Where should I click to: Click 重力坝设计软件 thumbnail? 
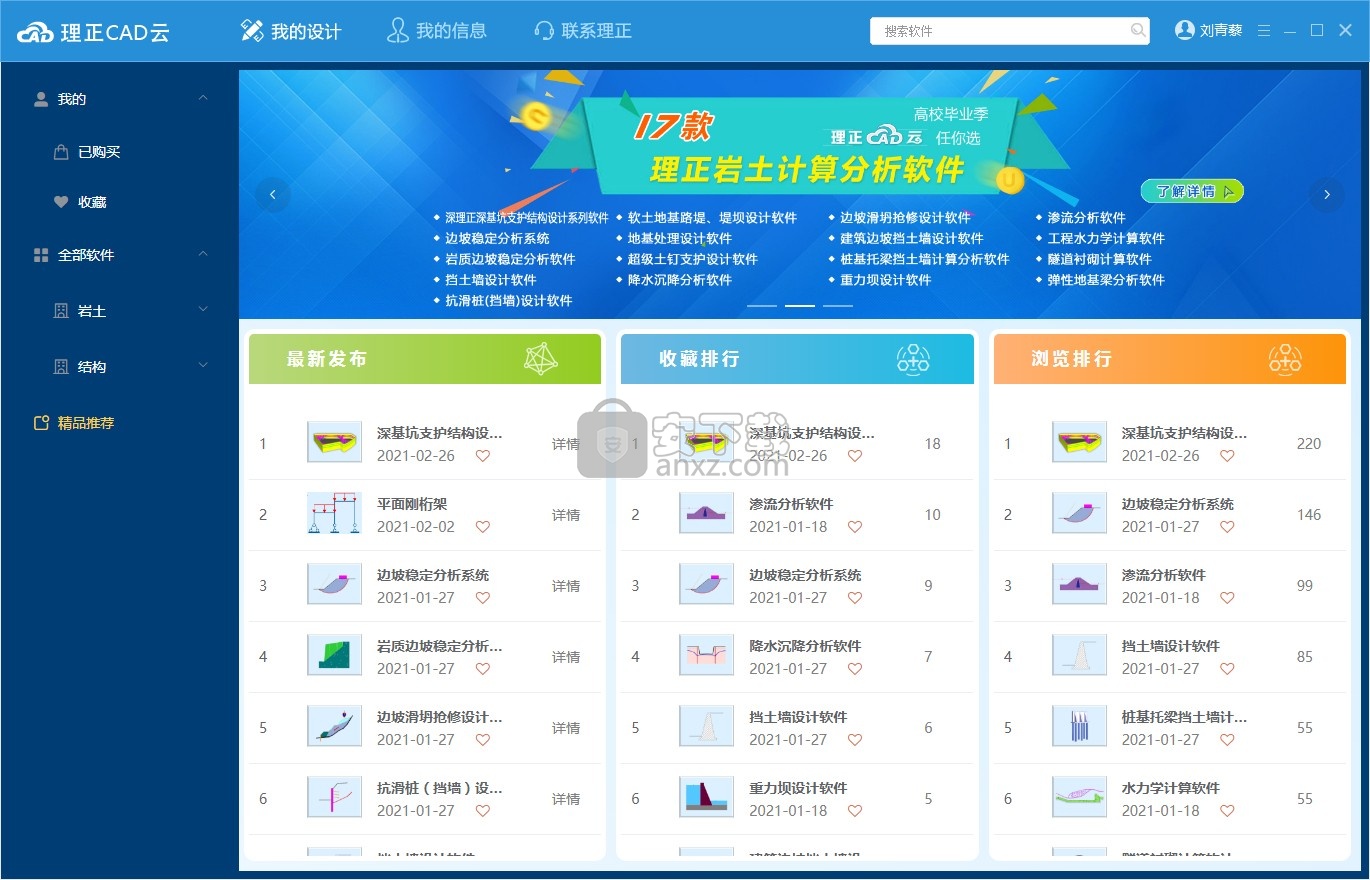706,797
